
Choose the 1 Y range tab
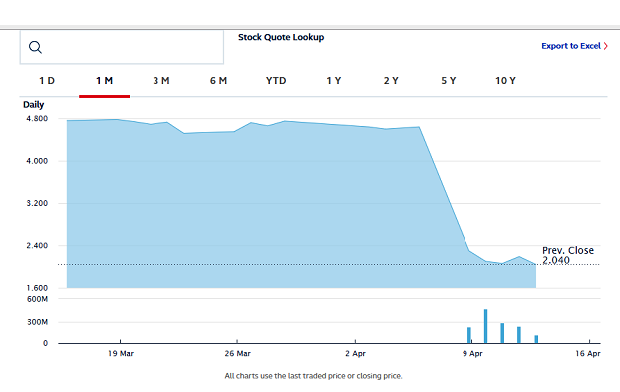coord(334,81)
